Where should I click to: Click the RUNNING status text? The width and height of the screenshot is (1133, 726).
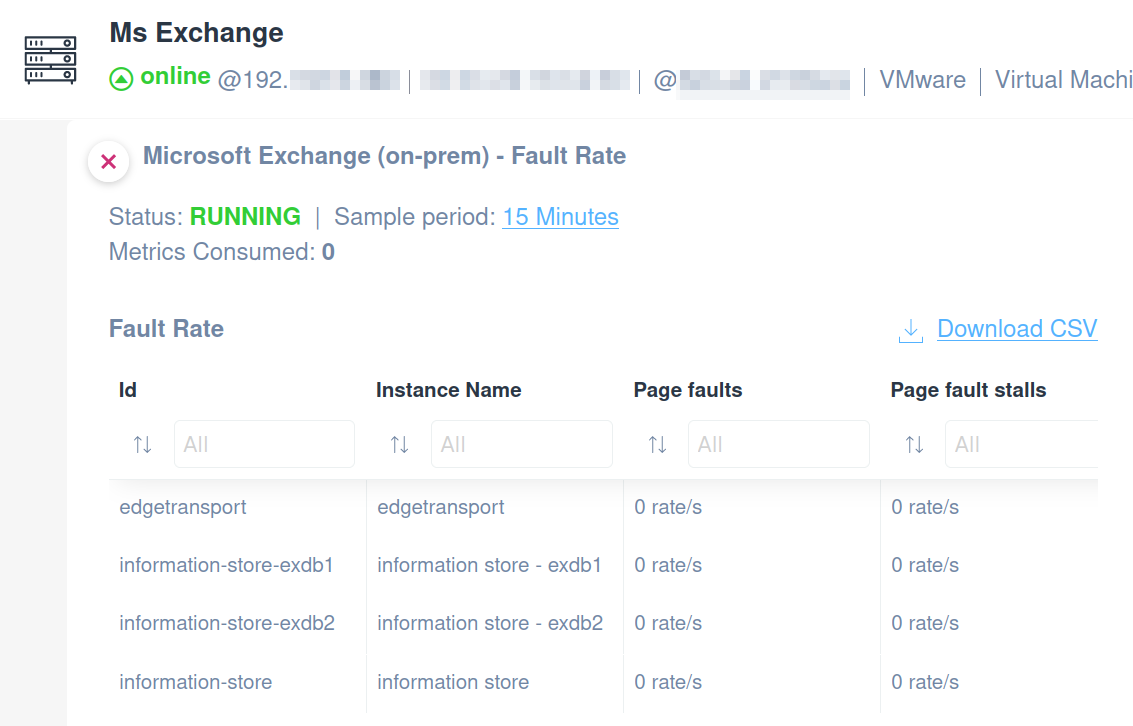click(245, 217)
